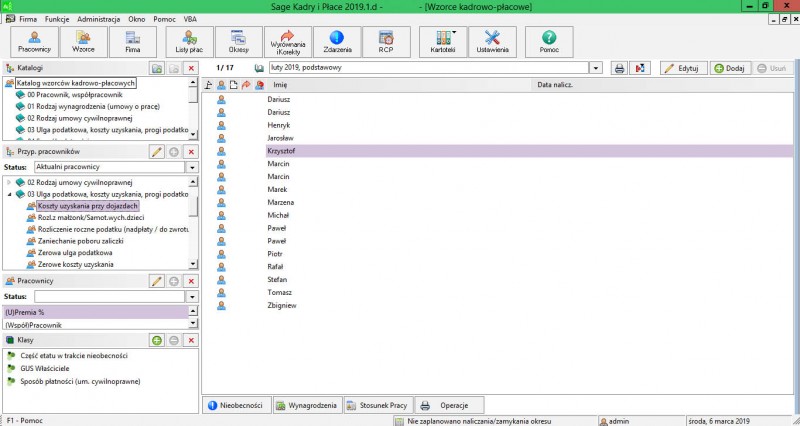Screen dimensions: 800x426
Task: Select '01 Rodzaj wynagrodzenia (umowy o pracę)' catalog
Action: 93,107
